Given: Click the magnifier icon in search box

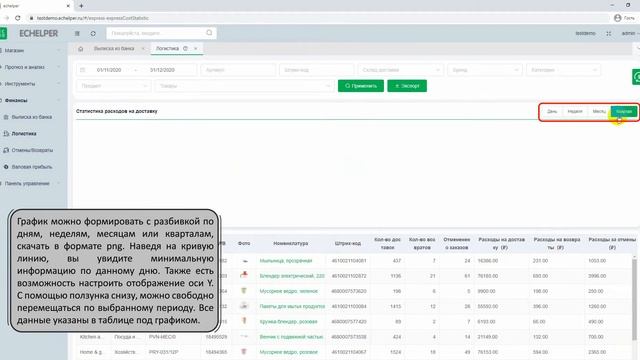Looking at the screenshot, I should pos(209,33).
